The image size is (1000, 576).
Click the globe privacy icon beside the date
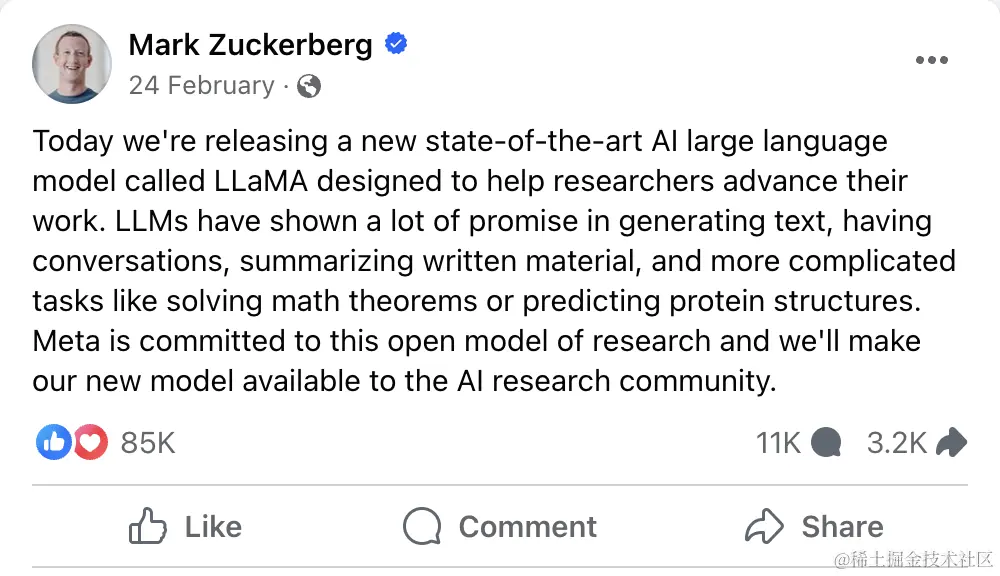pyautogui.click(x=308, y=86)
